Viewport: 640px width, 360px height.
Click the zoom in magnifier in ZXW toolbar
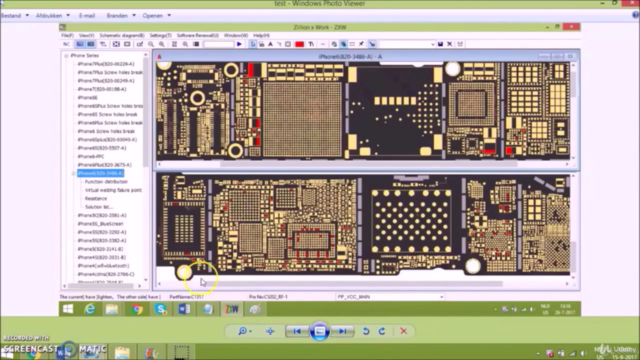[162, 44]
